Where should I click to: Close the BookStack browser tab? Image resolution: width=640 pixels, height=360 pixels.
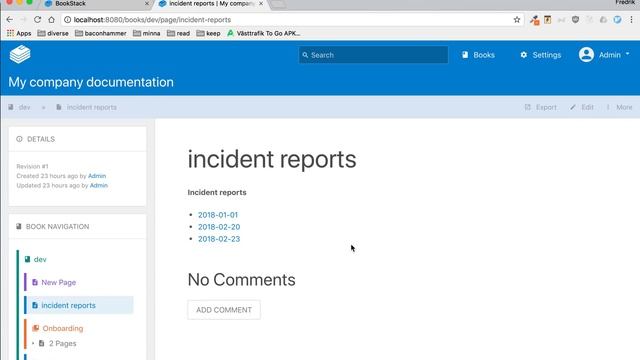[147, 4]
